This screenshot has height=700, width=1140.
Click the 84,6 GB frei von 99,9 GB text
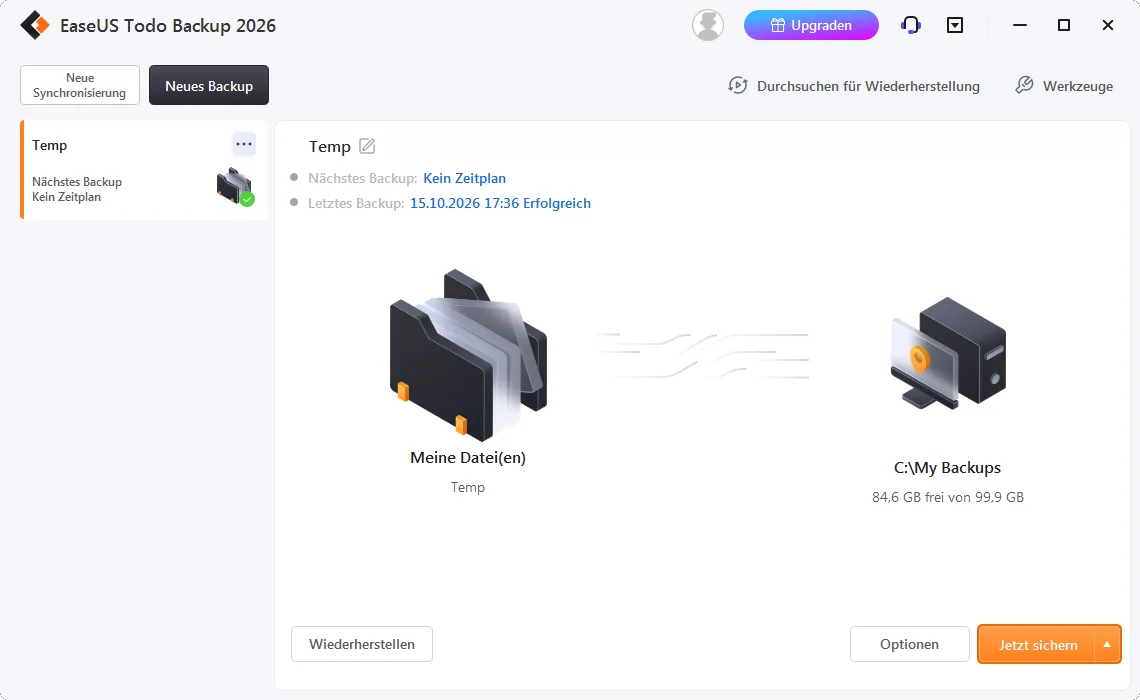point(947,497)
